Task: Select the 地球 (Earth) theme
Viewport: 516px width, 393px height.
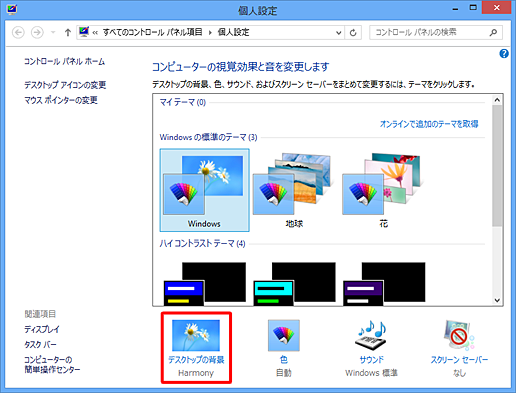Action: 294,190
